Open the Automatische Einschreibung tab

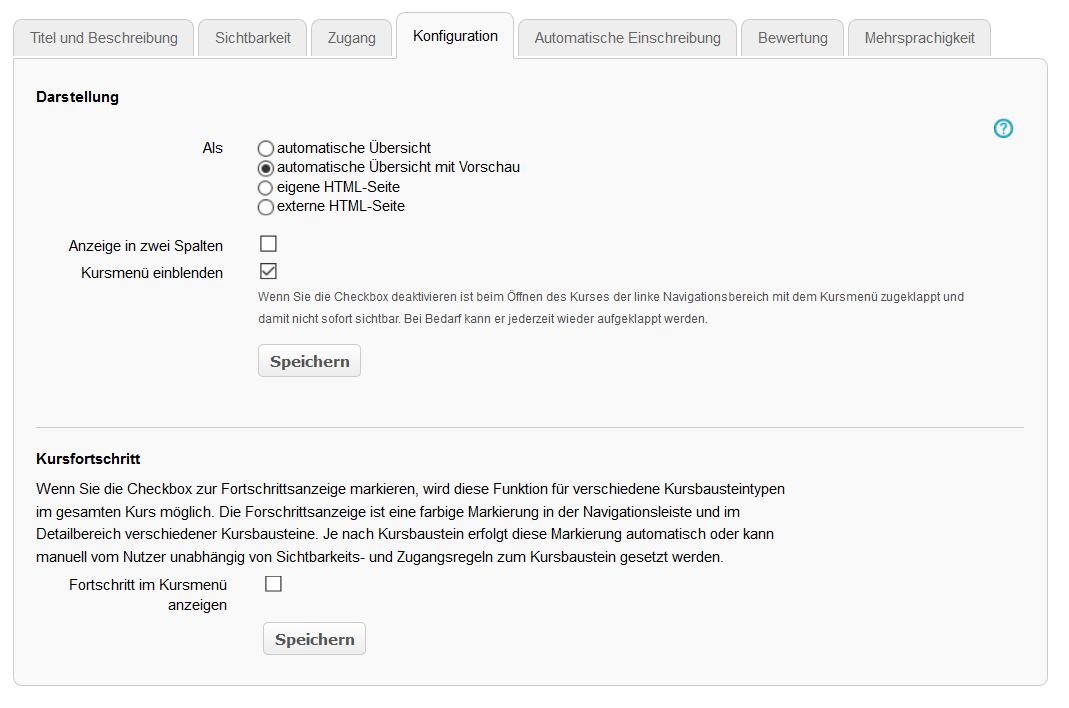[x=627, y=37]
